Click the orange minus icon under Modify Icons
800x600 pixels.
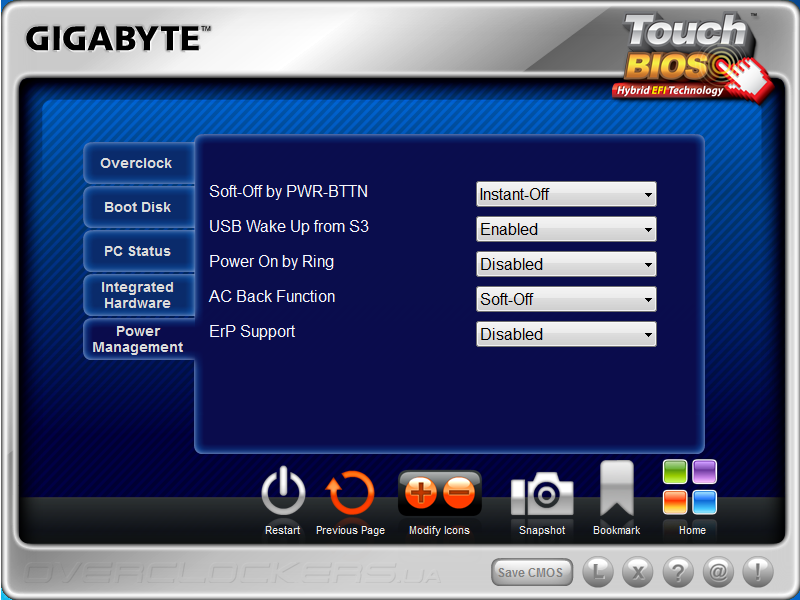(459, 493)
